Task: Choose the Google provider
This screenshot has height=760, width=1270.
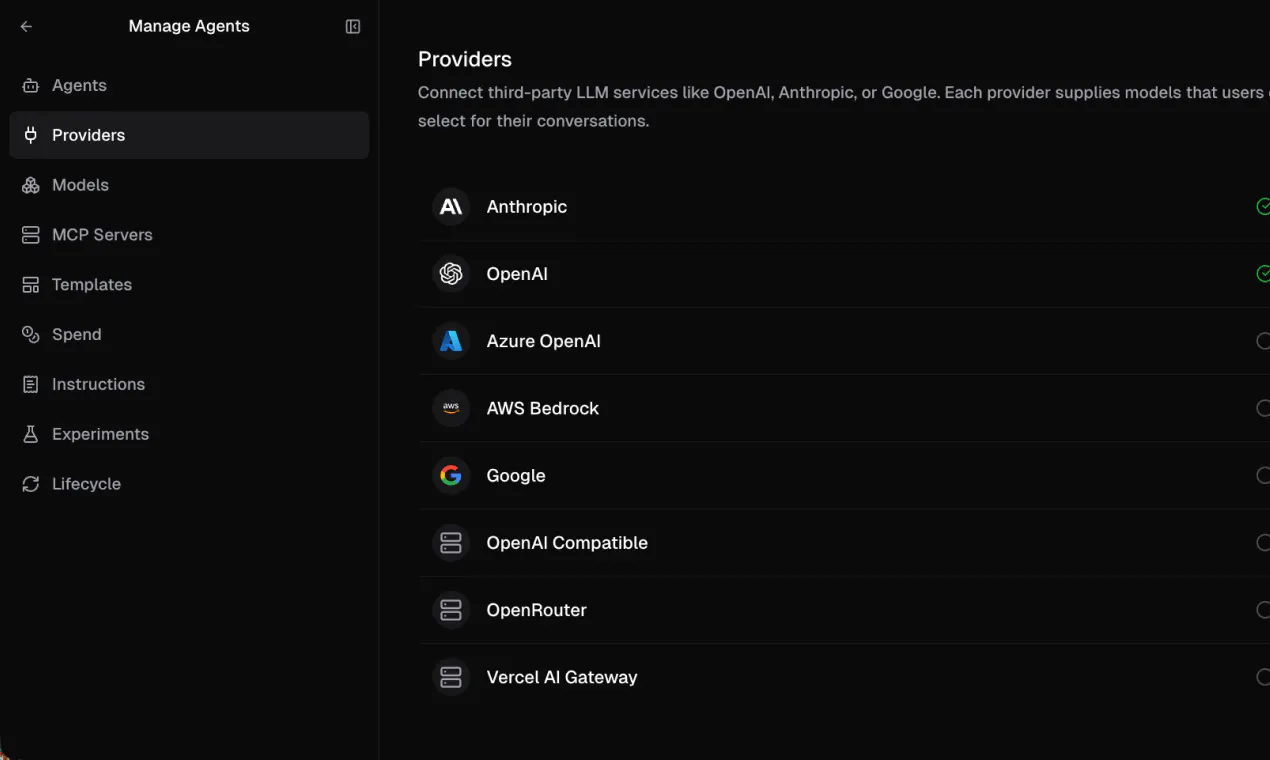Action: (x=845, y=475)
